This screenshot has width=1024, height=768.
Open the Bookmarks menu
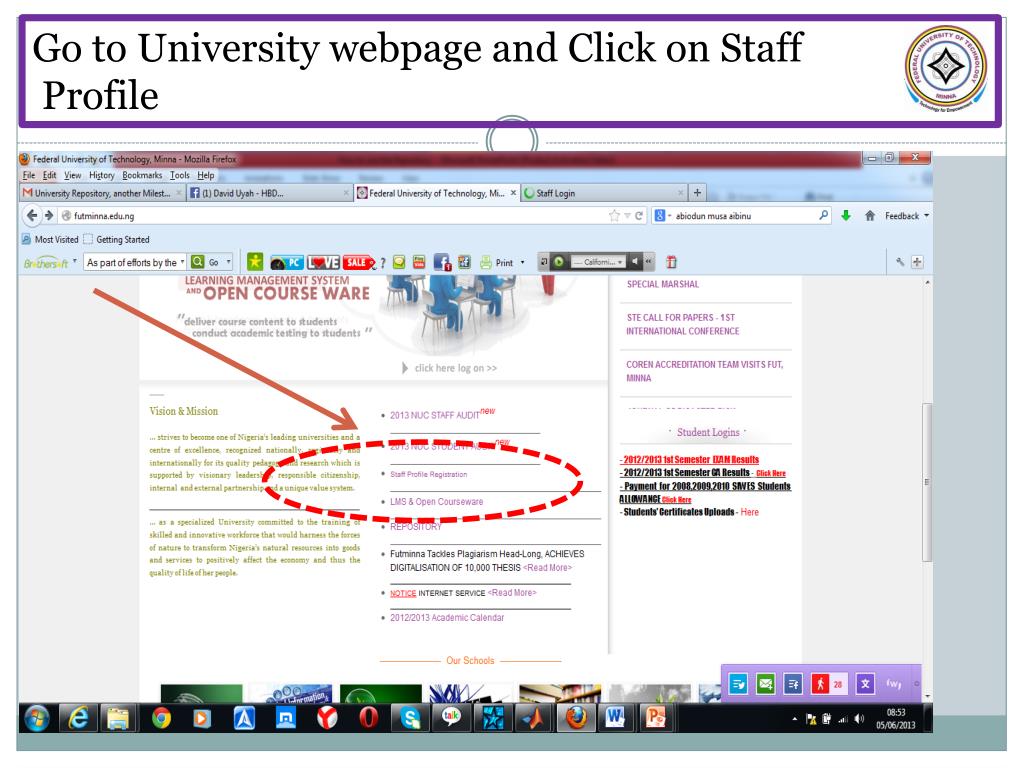pyautogui.click(x=142, y=176)
